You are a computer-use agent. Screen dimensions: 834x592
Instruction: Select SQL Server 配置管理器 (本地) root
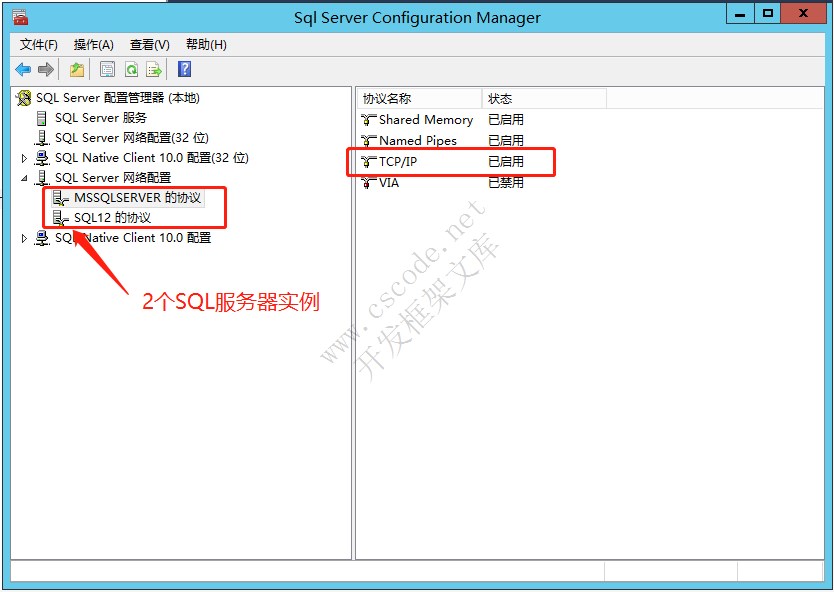click(118, 98)
